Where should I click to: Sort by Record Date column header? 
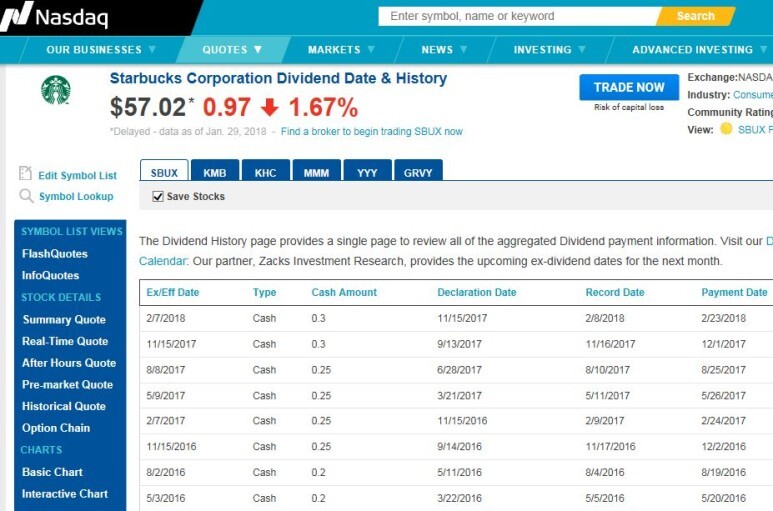615,292
